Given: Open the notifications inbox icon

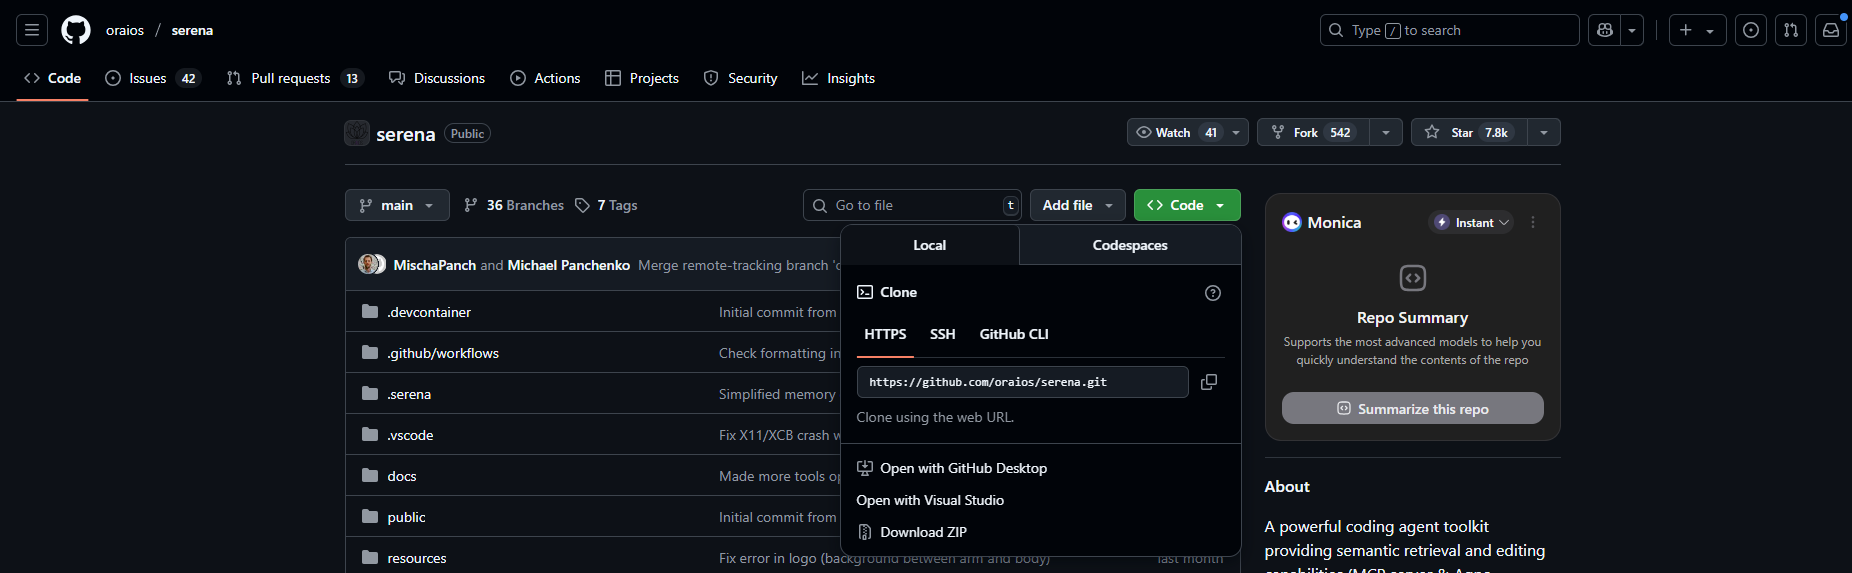Looking at the screenshot, I should 1831,30.
